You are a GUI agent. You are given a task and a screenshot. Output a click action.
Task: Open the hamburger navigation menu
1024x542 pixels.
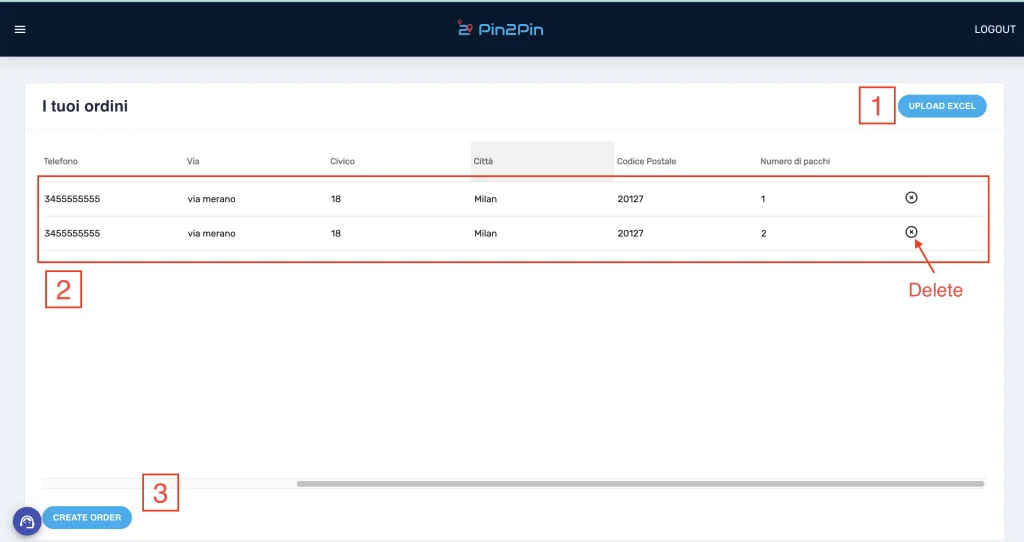coord(20,29)
